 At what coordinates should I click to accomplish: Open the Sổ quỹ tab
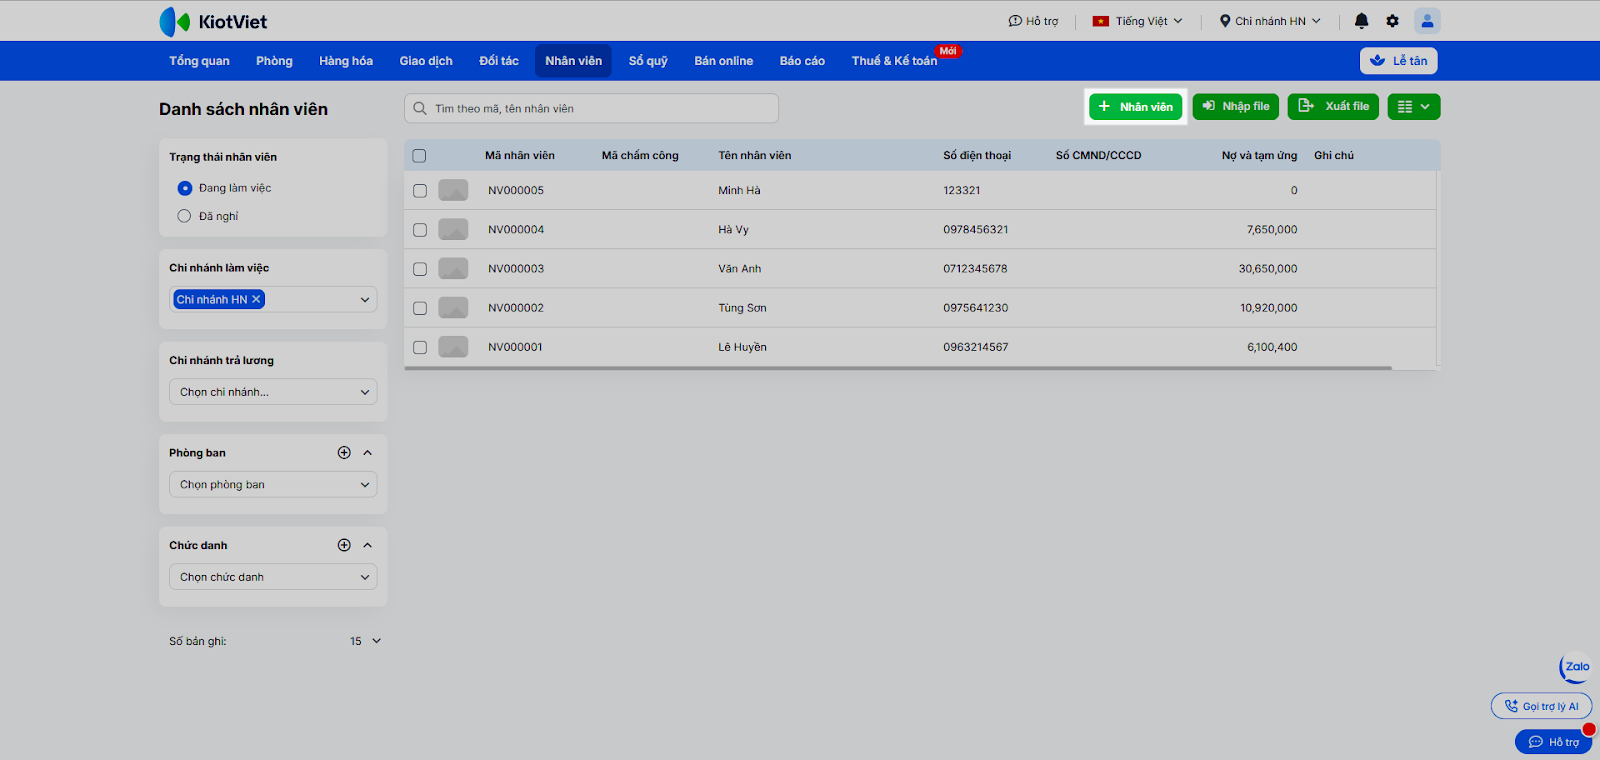[x=648, y=61]
